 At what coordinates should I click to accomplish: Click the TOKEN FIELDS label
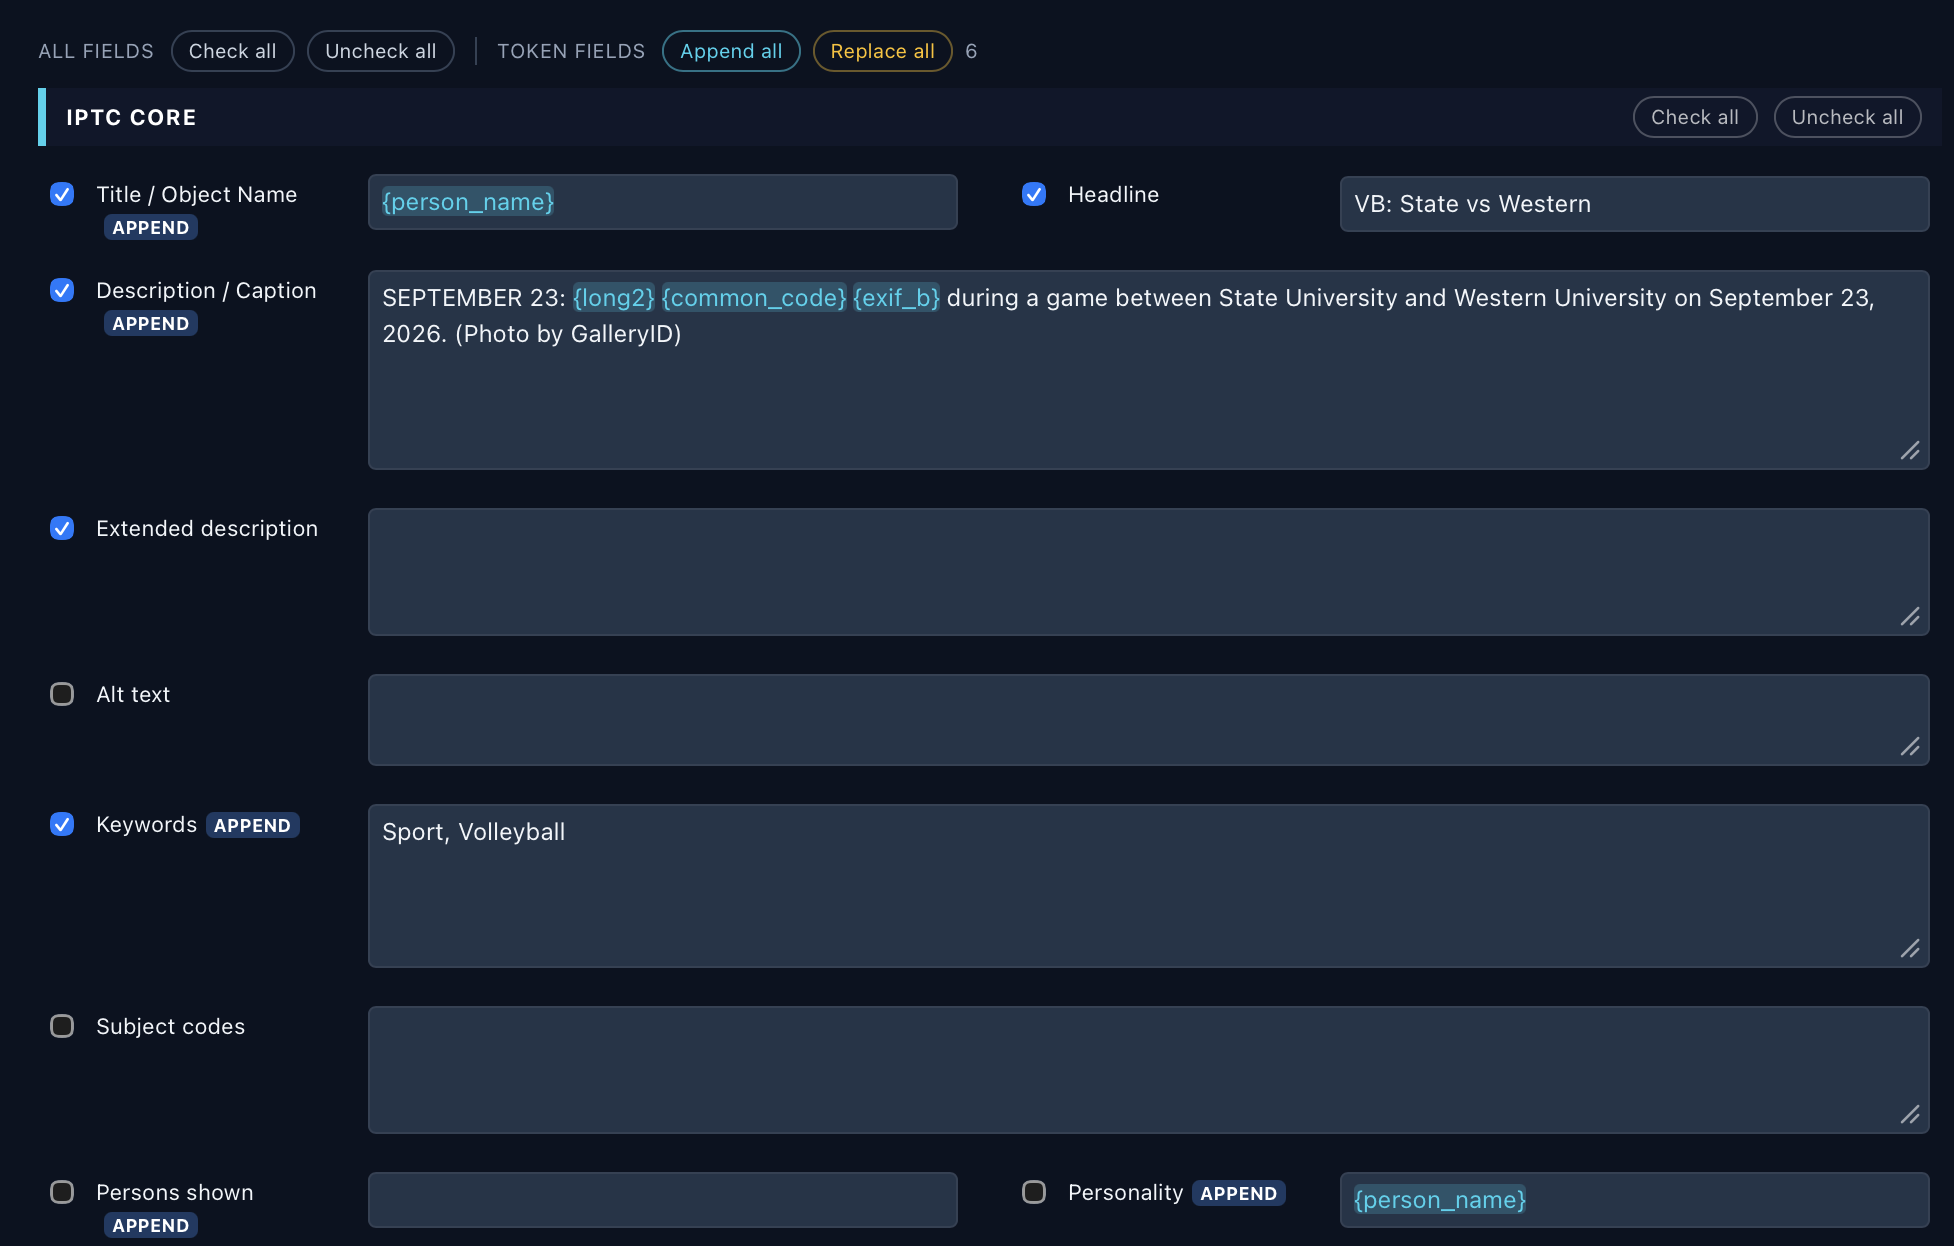(571, 51)
